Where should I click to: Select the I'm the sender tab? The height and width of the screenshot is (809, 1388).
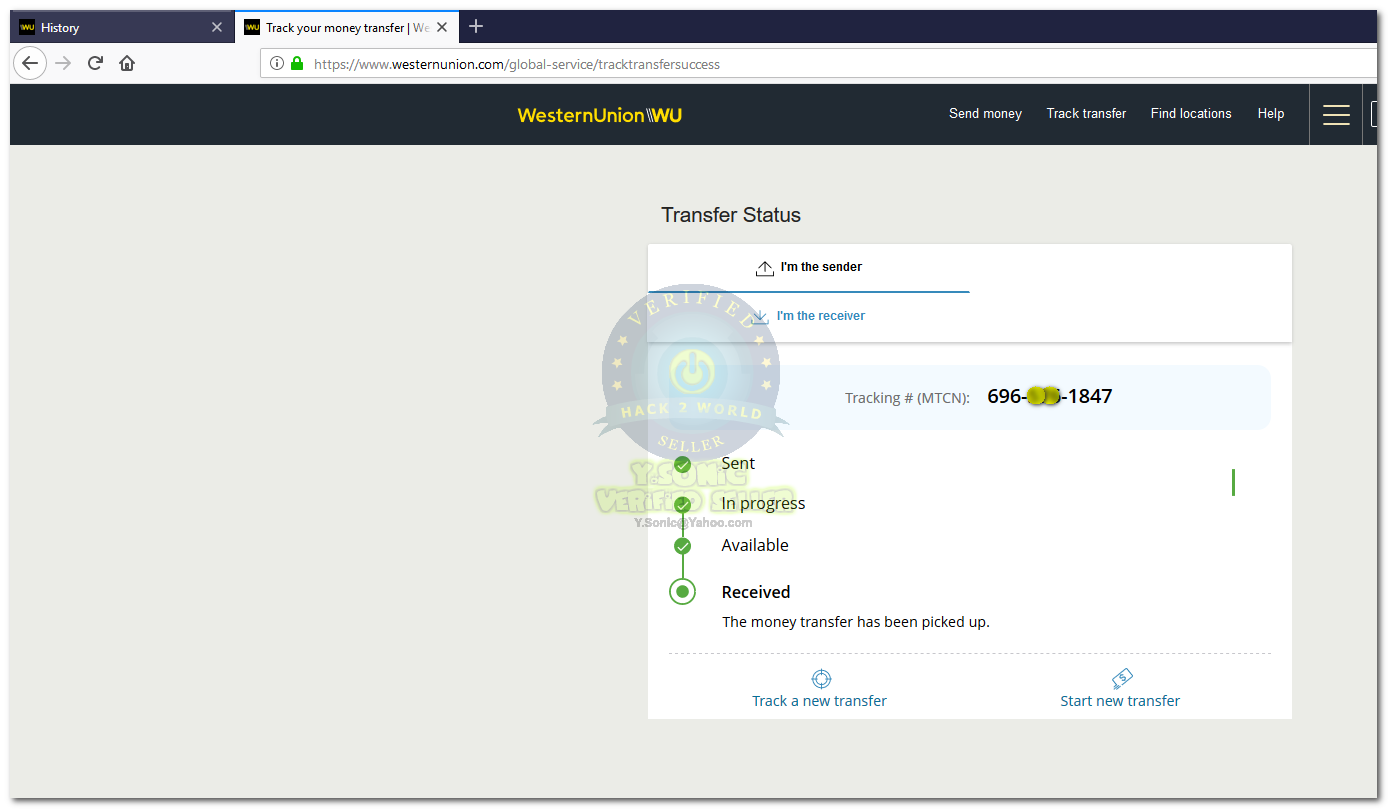click(809, 268)
